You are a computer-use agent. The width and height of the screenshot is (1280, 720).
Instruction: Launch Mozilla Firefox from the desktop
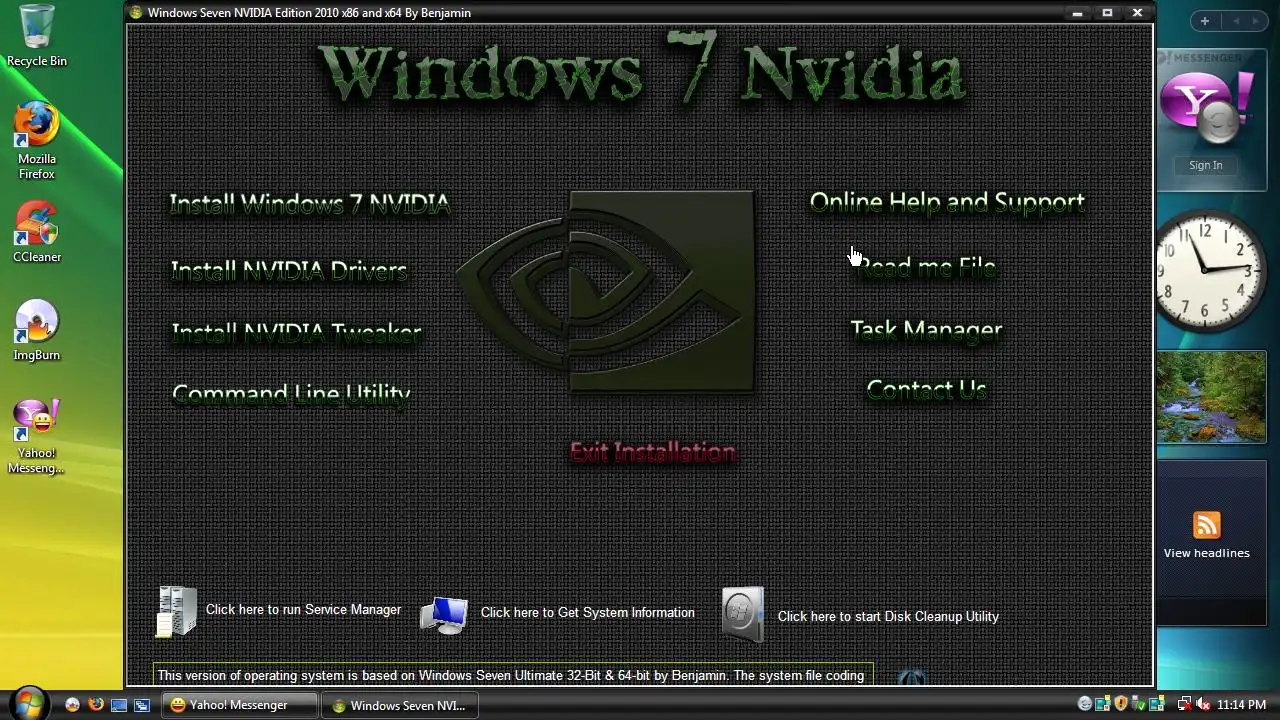pyautogui.click(x=36, y=140)
